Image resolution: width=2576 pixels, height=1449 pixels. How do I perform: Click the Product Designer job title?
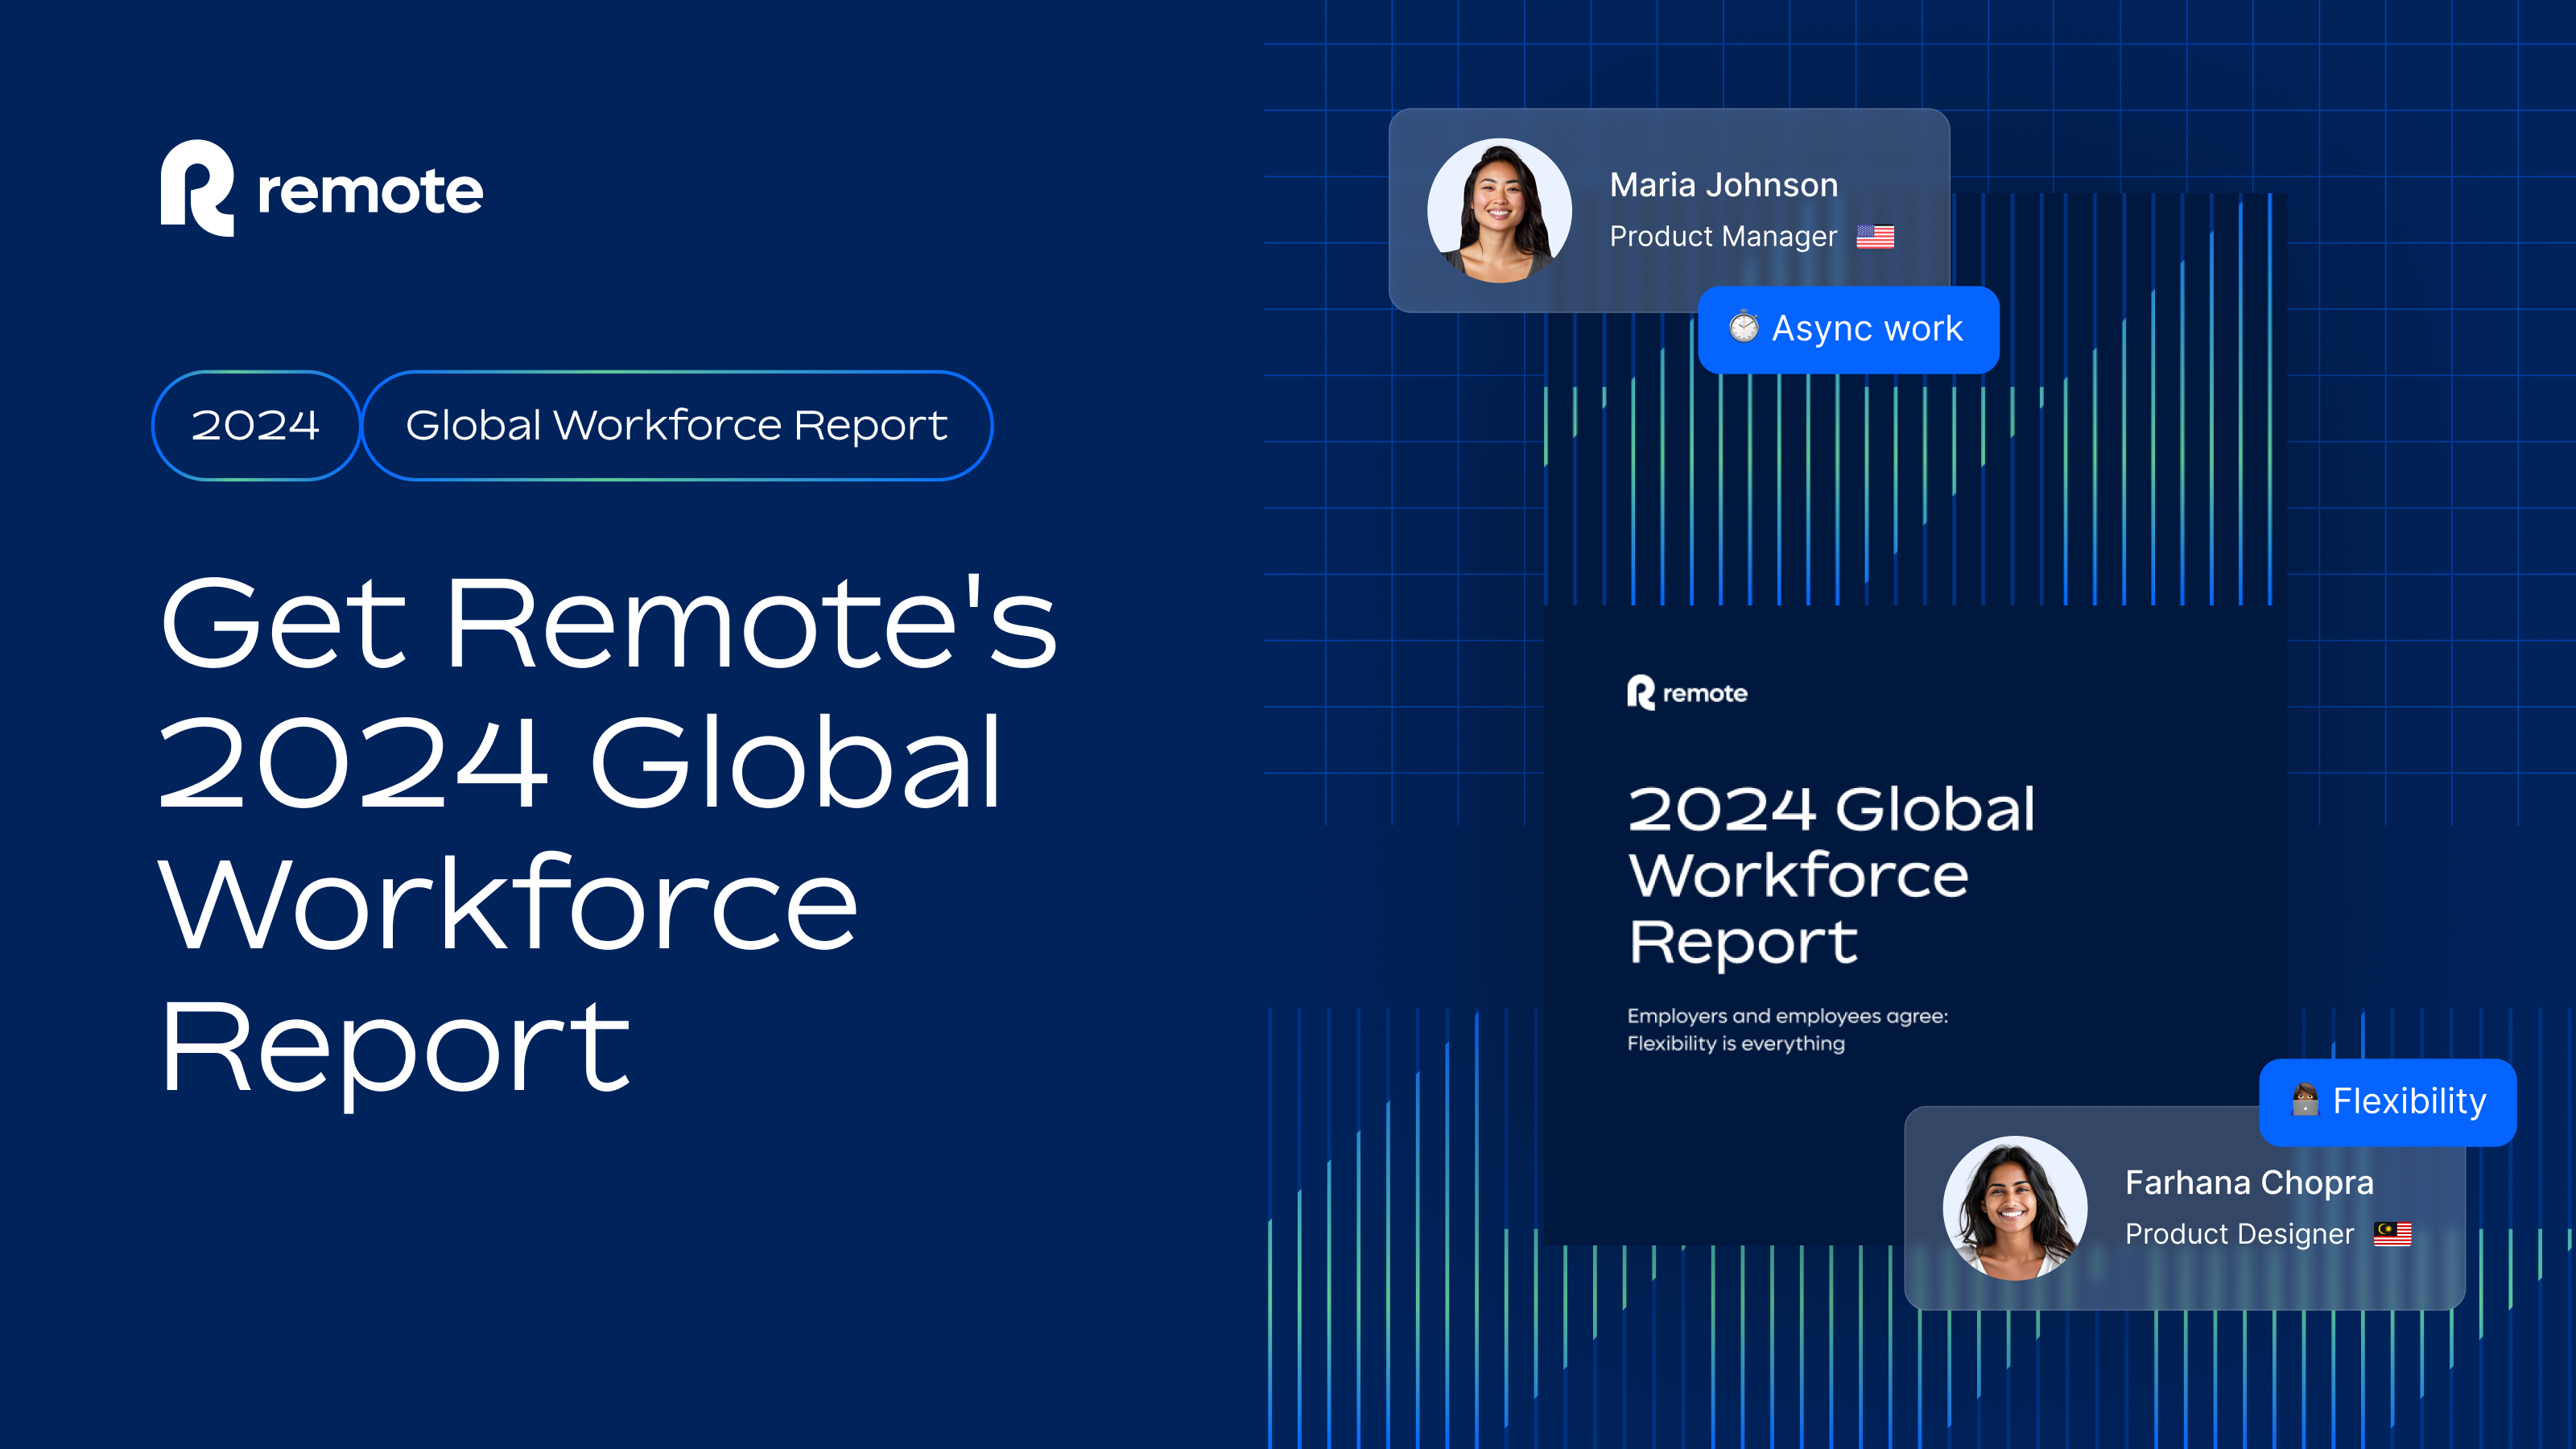[x=2239, y=1235]
